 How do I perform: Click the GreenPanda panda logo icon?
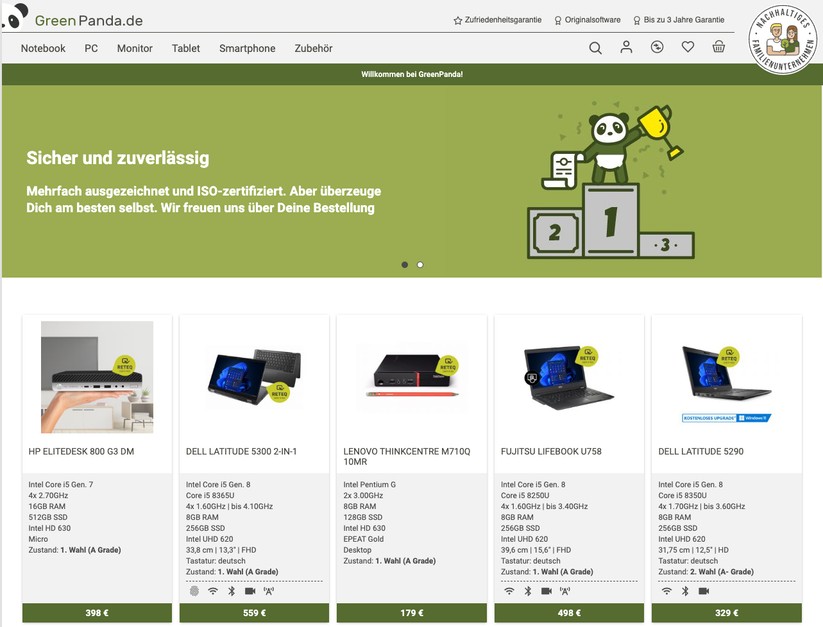pos(15,16)
